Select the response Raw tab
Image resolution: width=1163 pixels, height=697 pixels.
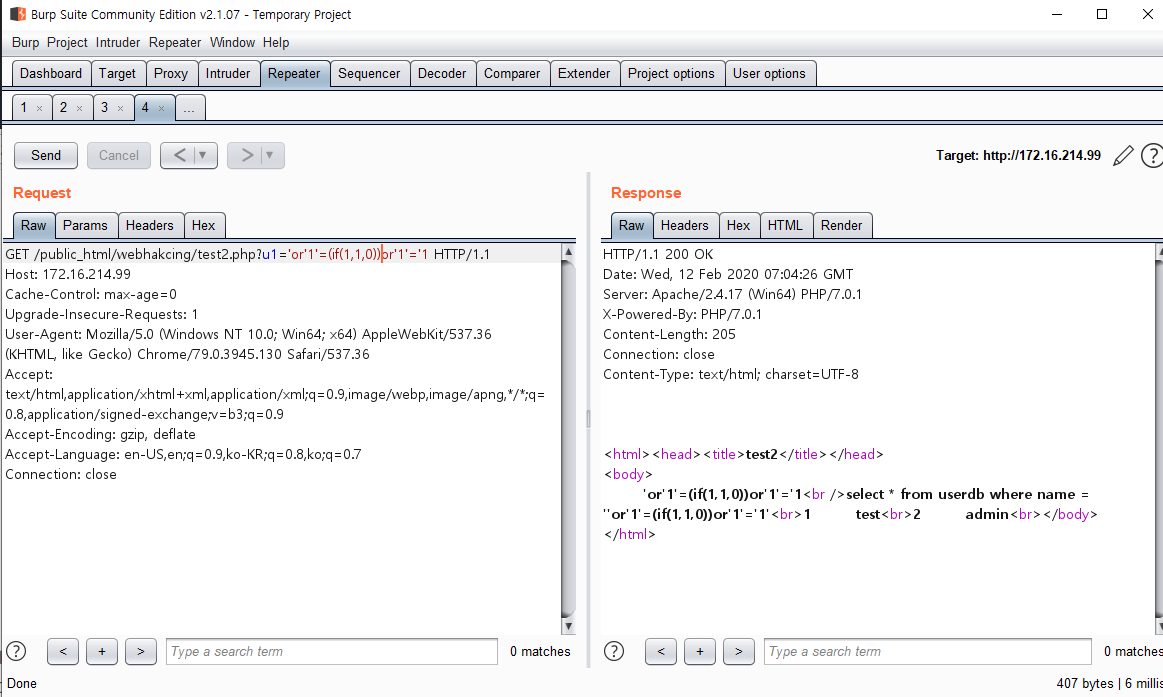point(631,225)
